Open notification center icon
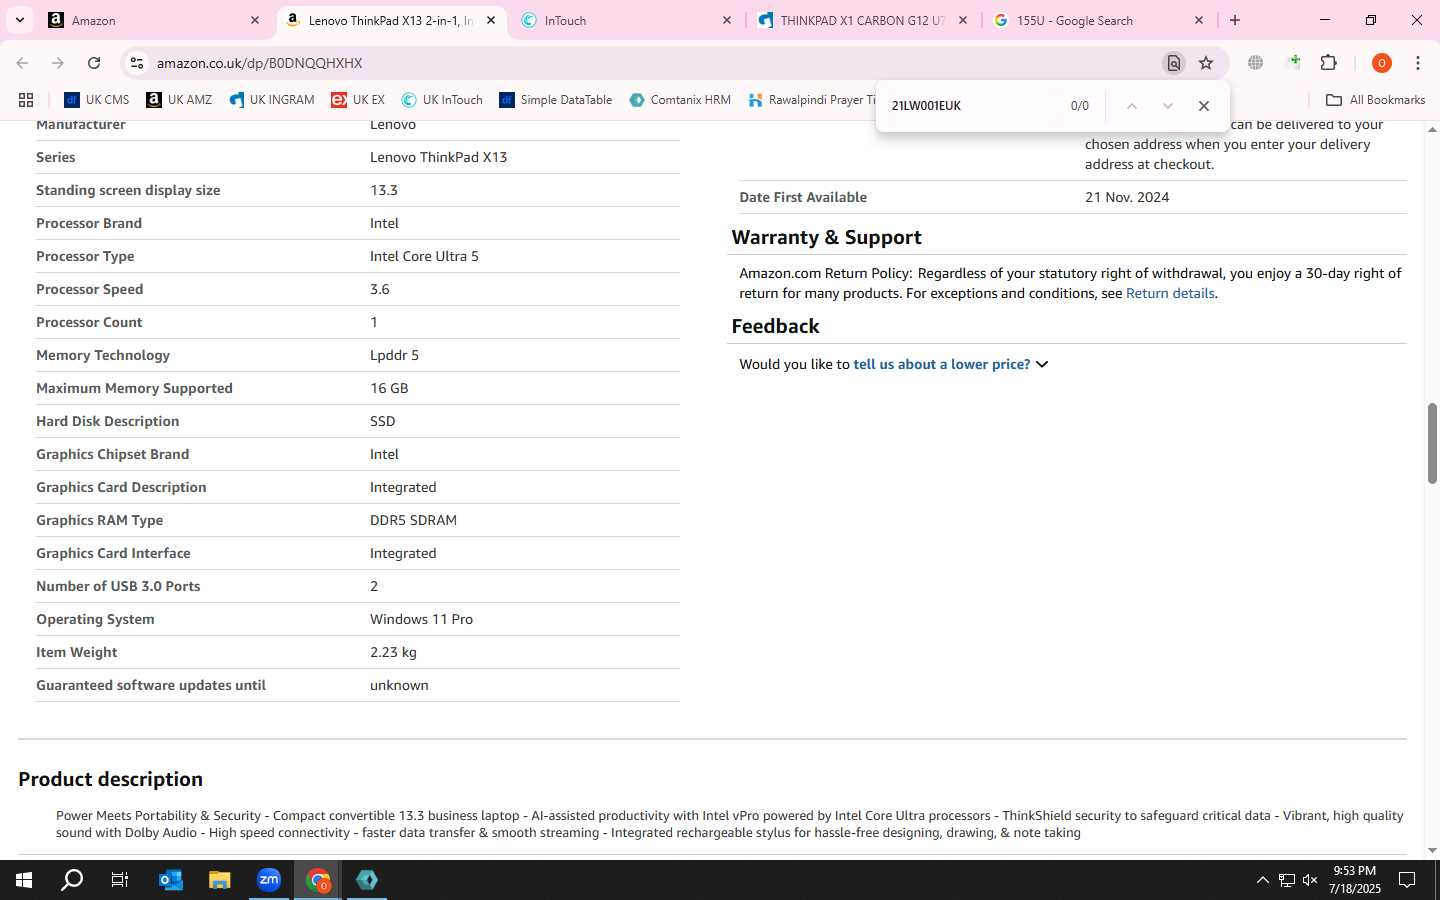 point(1407,880)
